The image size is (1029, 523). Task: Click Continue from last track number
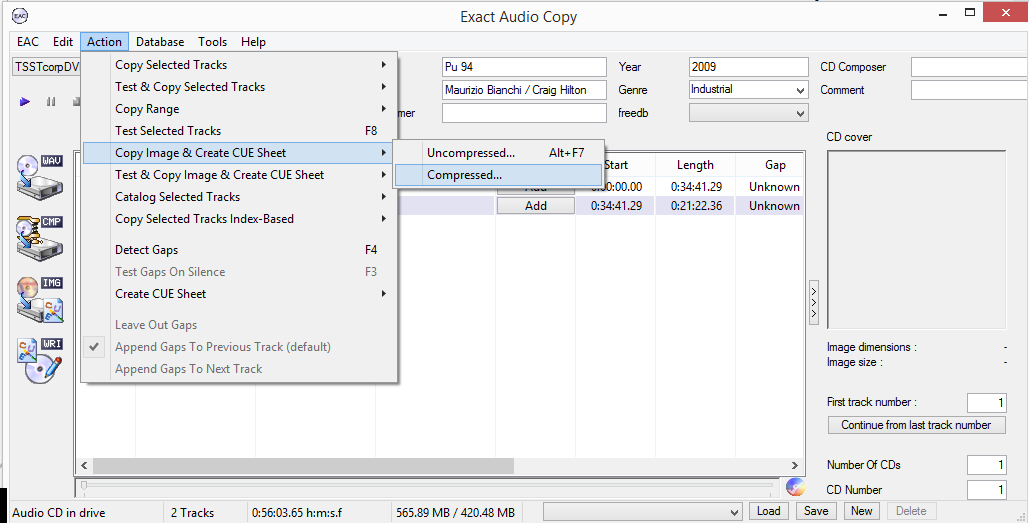(x=916, y=425)
